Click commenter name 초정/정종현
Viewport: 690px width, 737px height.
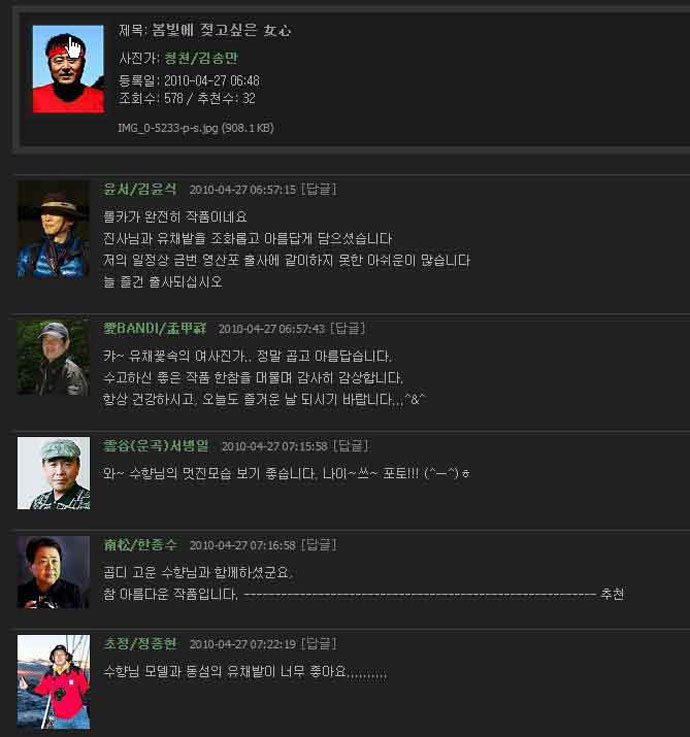click(140, 643)
